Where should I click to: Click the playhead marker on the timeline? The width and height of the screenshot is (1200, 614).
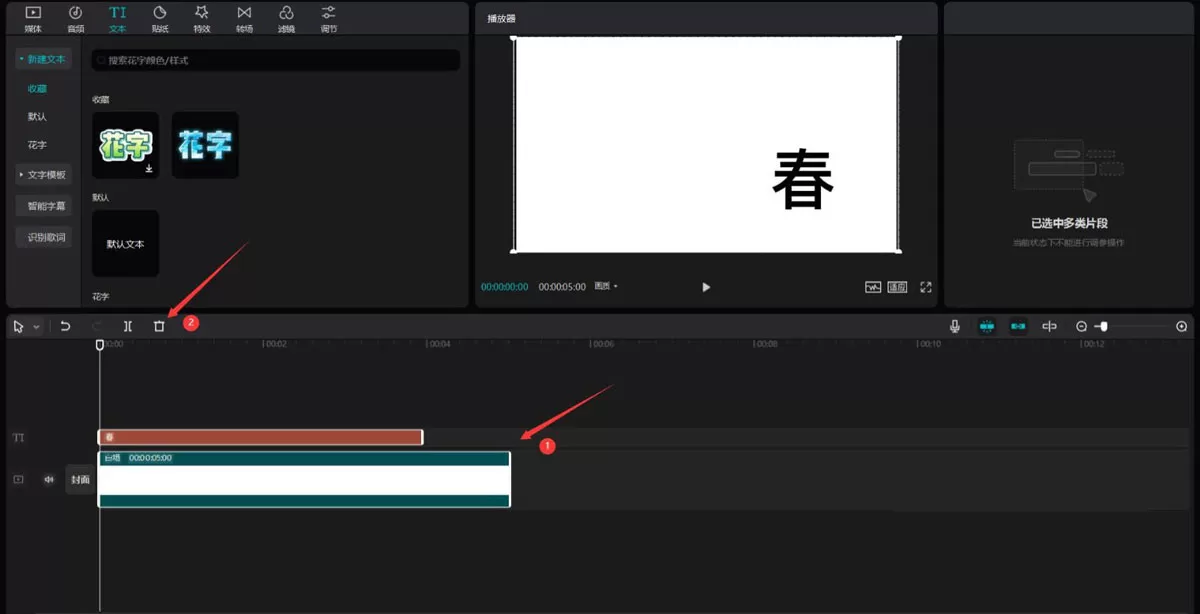click(x=99, y=345)
